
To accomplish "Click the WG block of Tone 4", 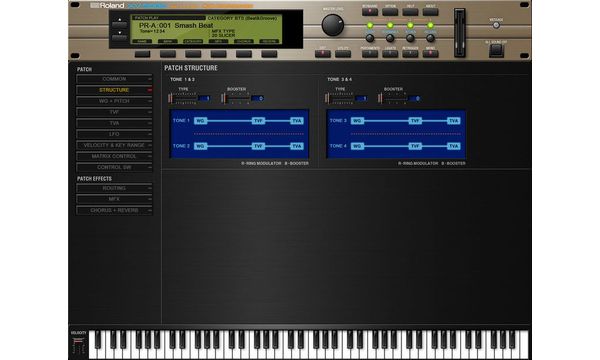I will 357,146.
